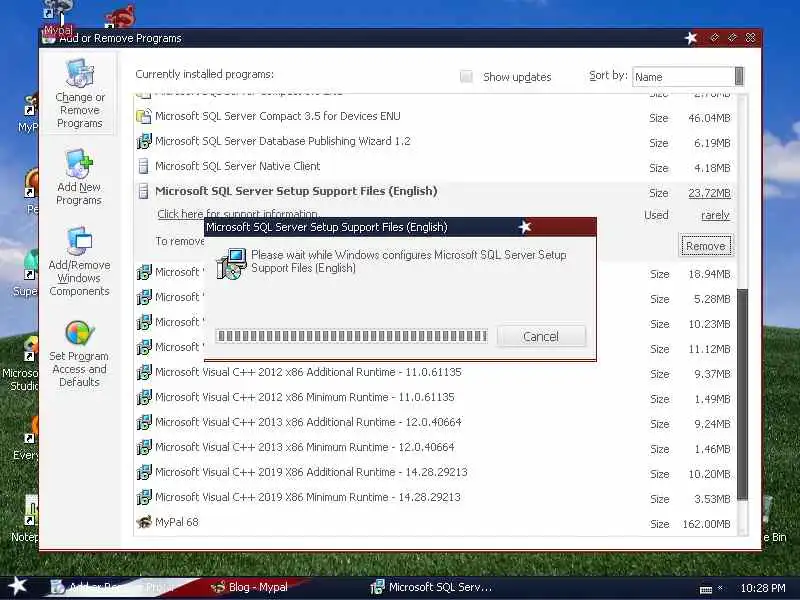Select Microsoft SQL Server Native Client row
800x600 pixels.
coord(435,166)
